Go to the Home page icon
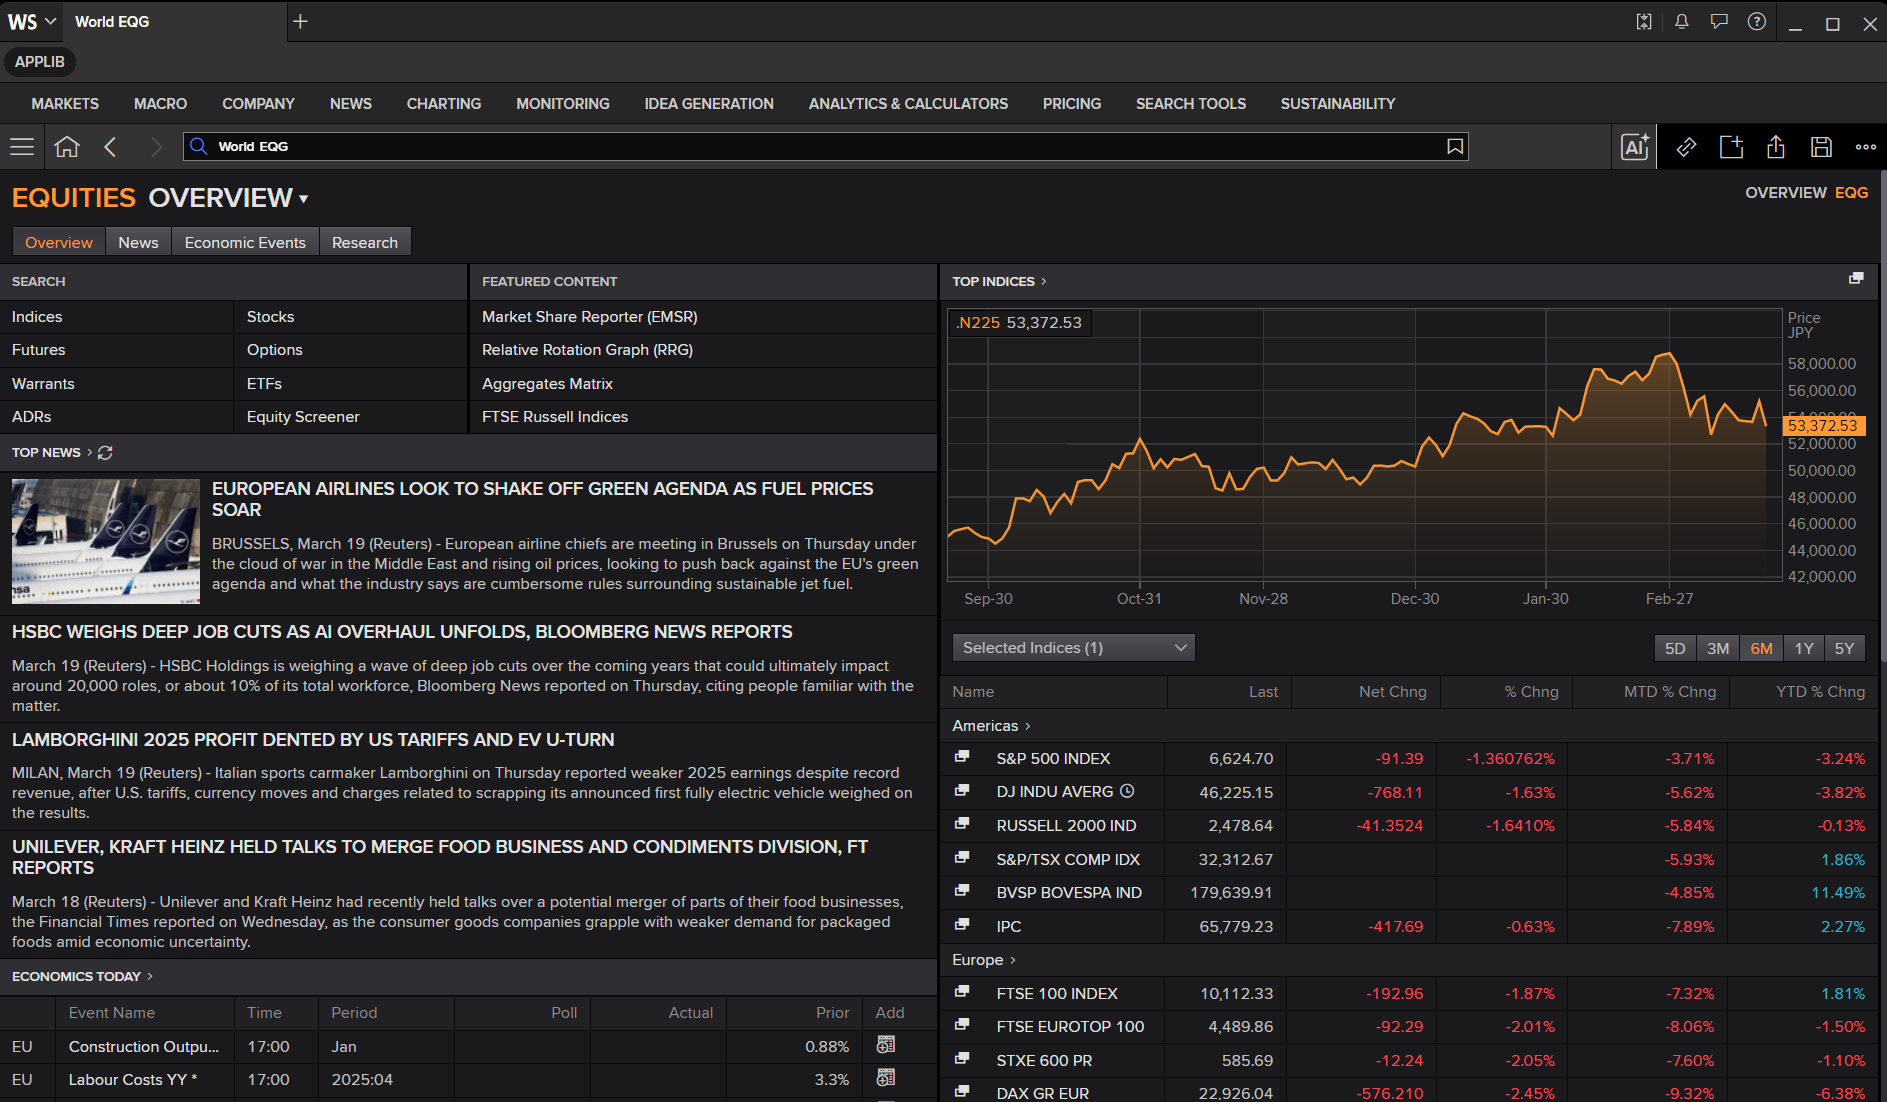The image size is (1887, 1102). coord(67,147)
